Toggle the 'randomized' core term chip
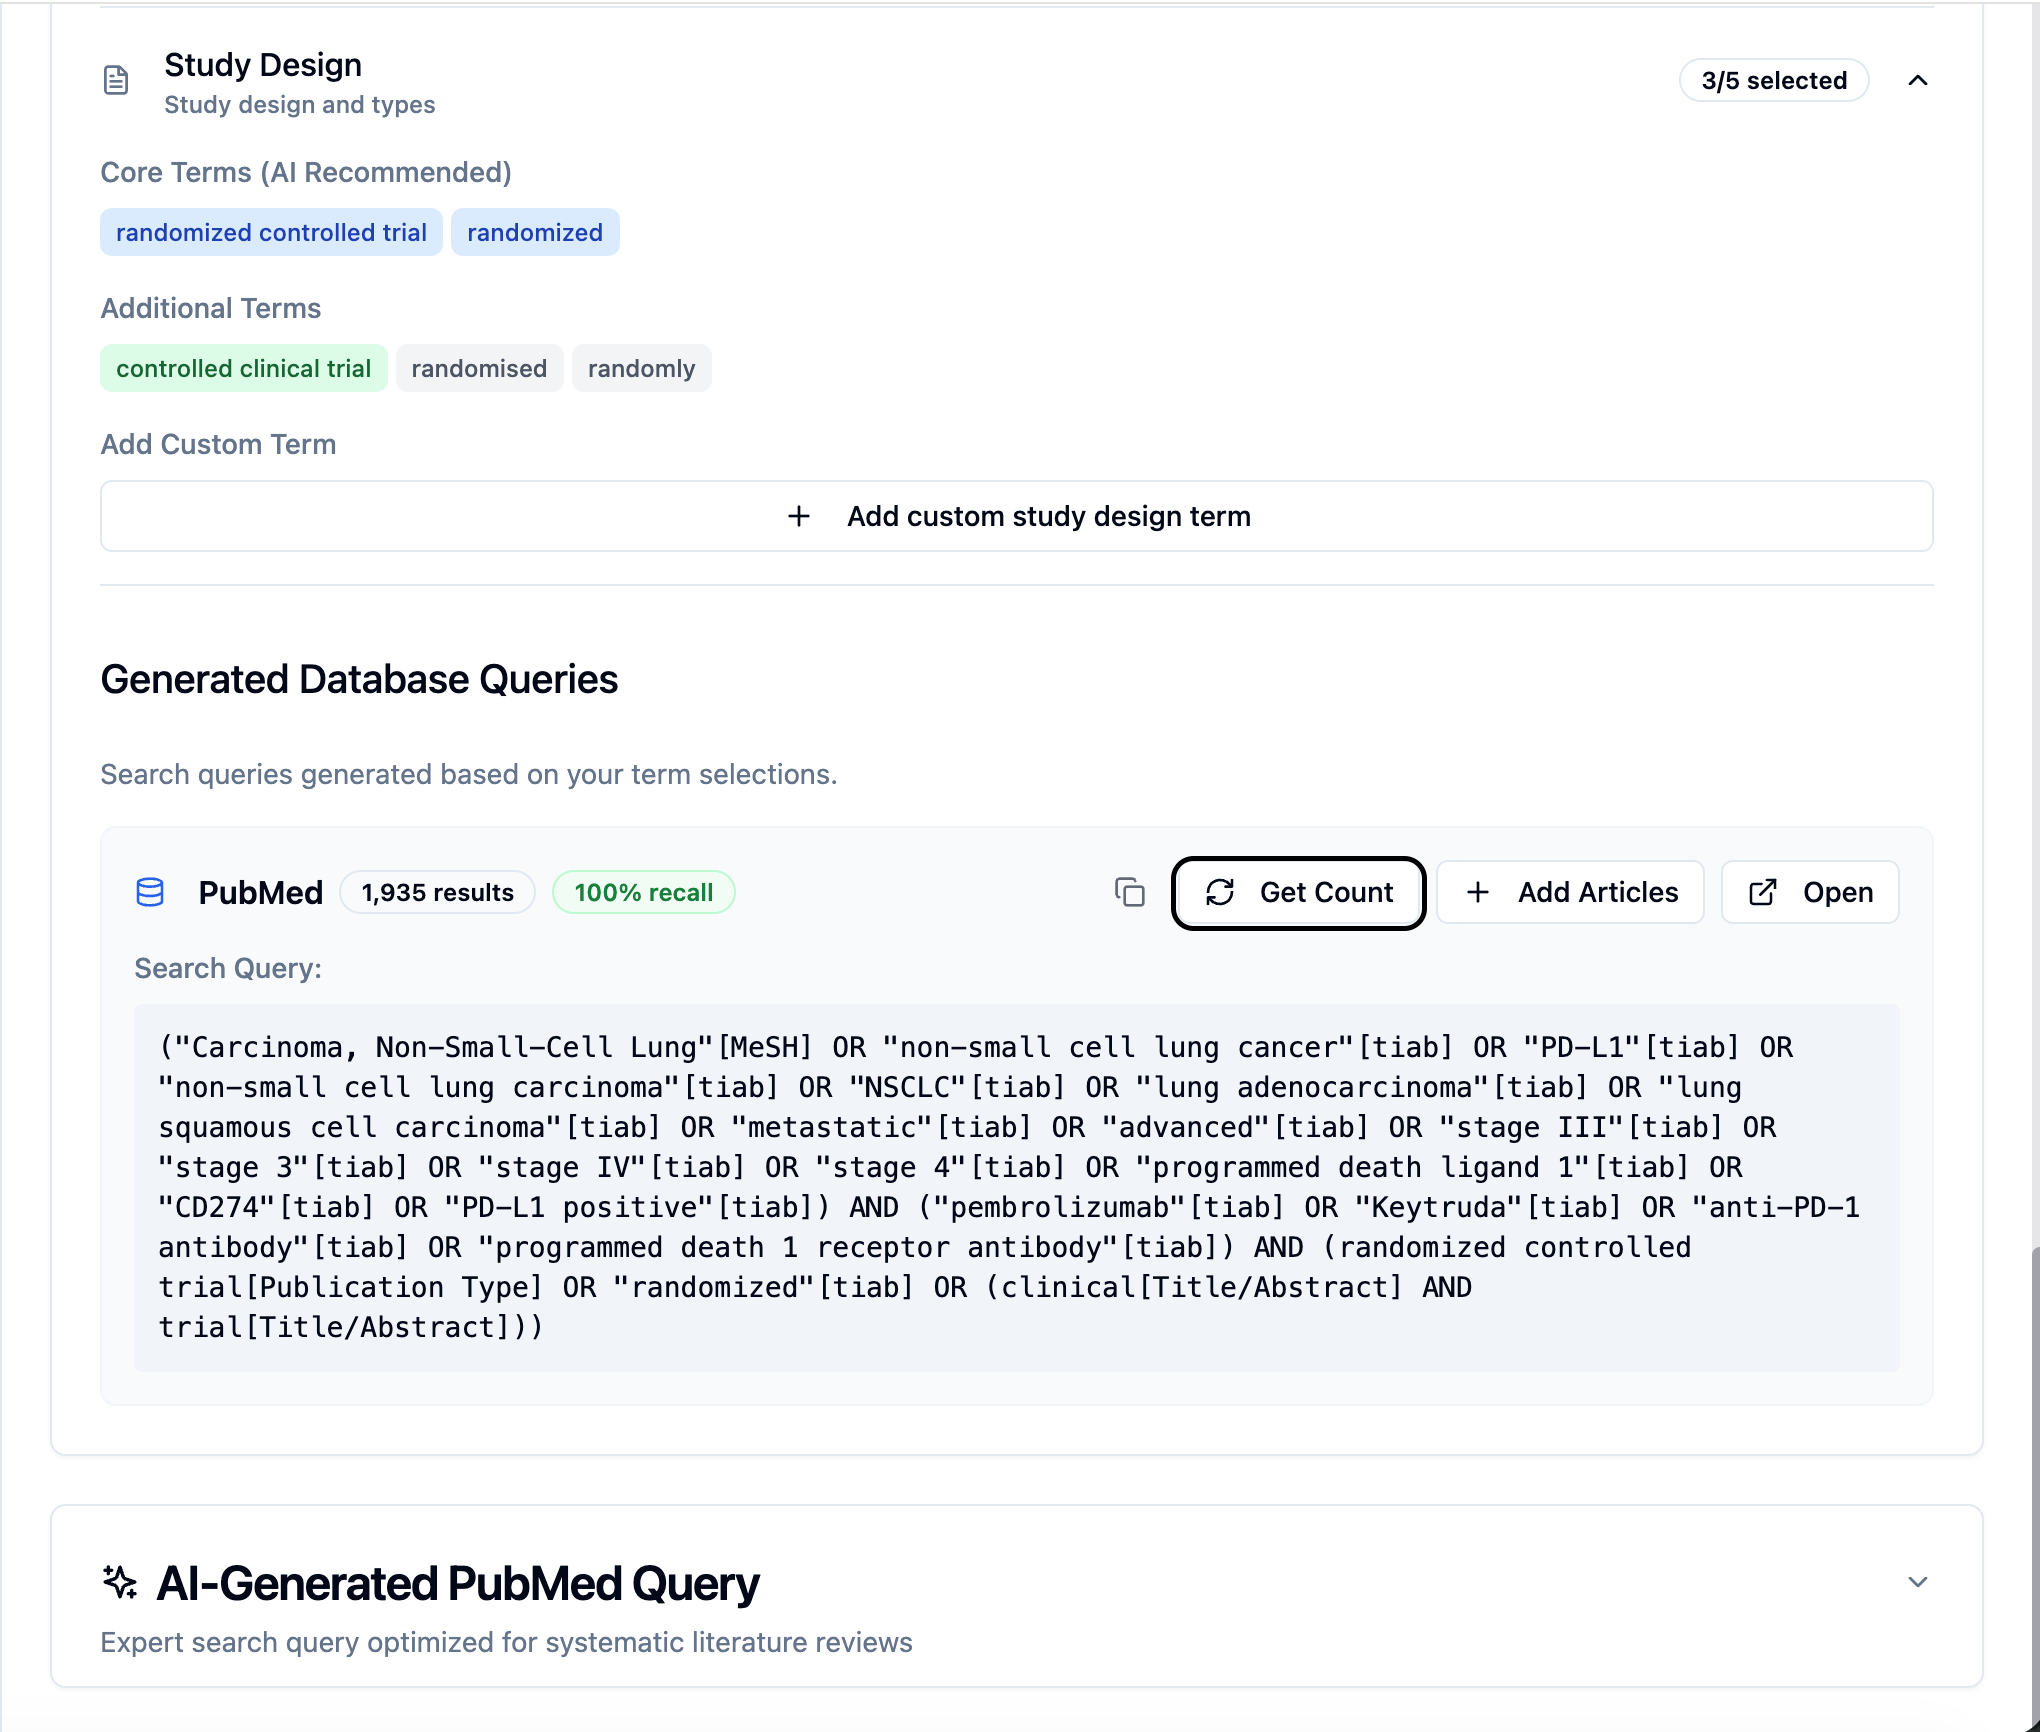 coord(534,232)
